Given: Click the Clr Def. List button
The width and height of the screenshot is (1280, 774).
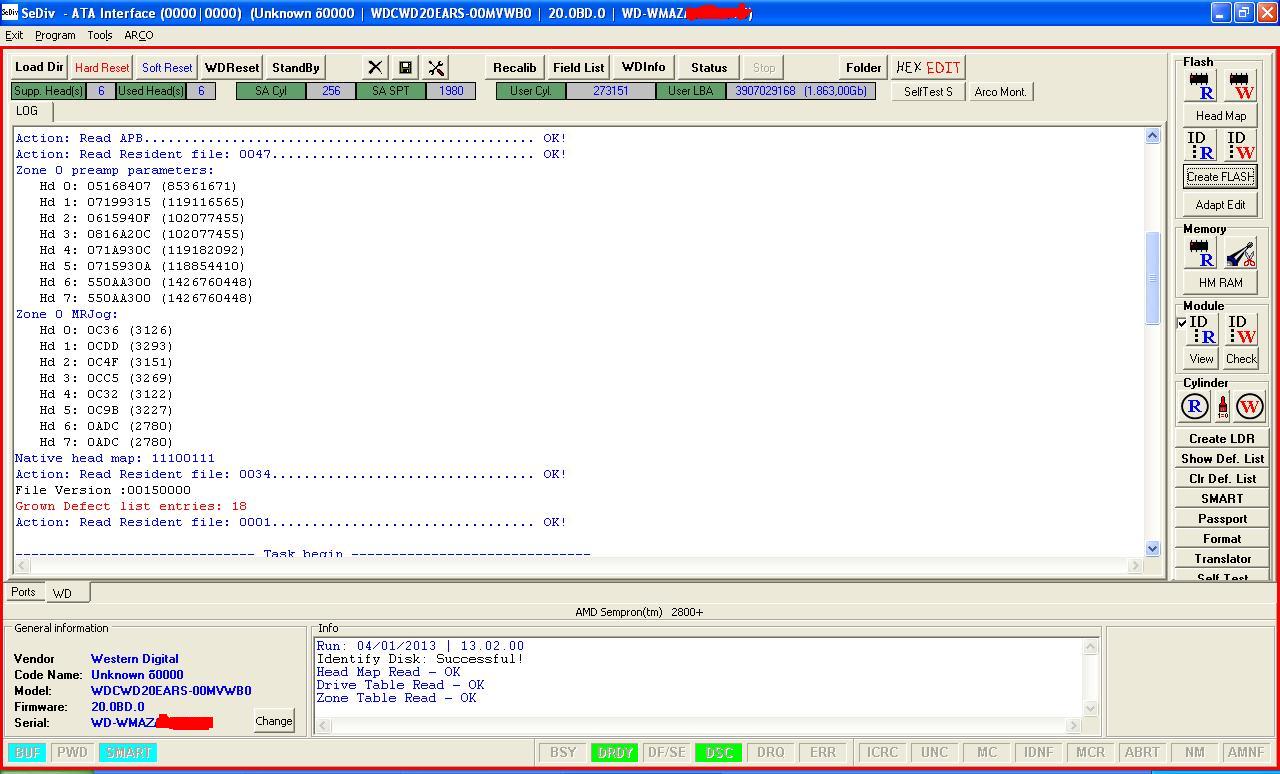Looking at the screenshot, I should tap(1222, 478).
